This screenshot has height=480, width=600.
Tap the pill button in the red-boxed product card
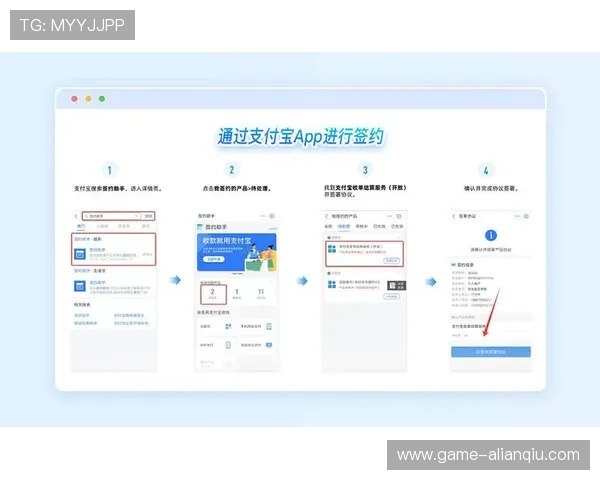[x=391, y=261]
